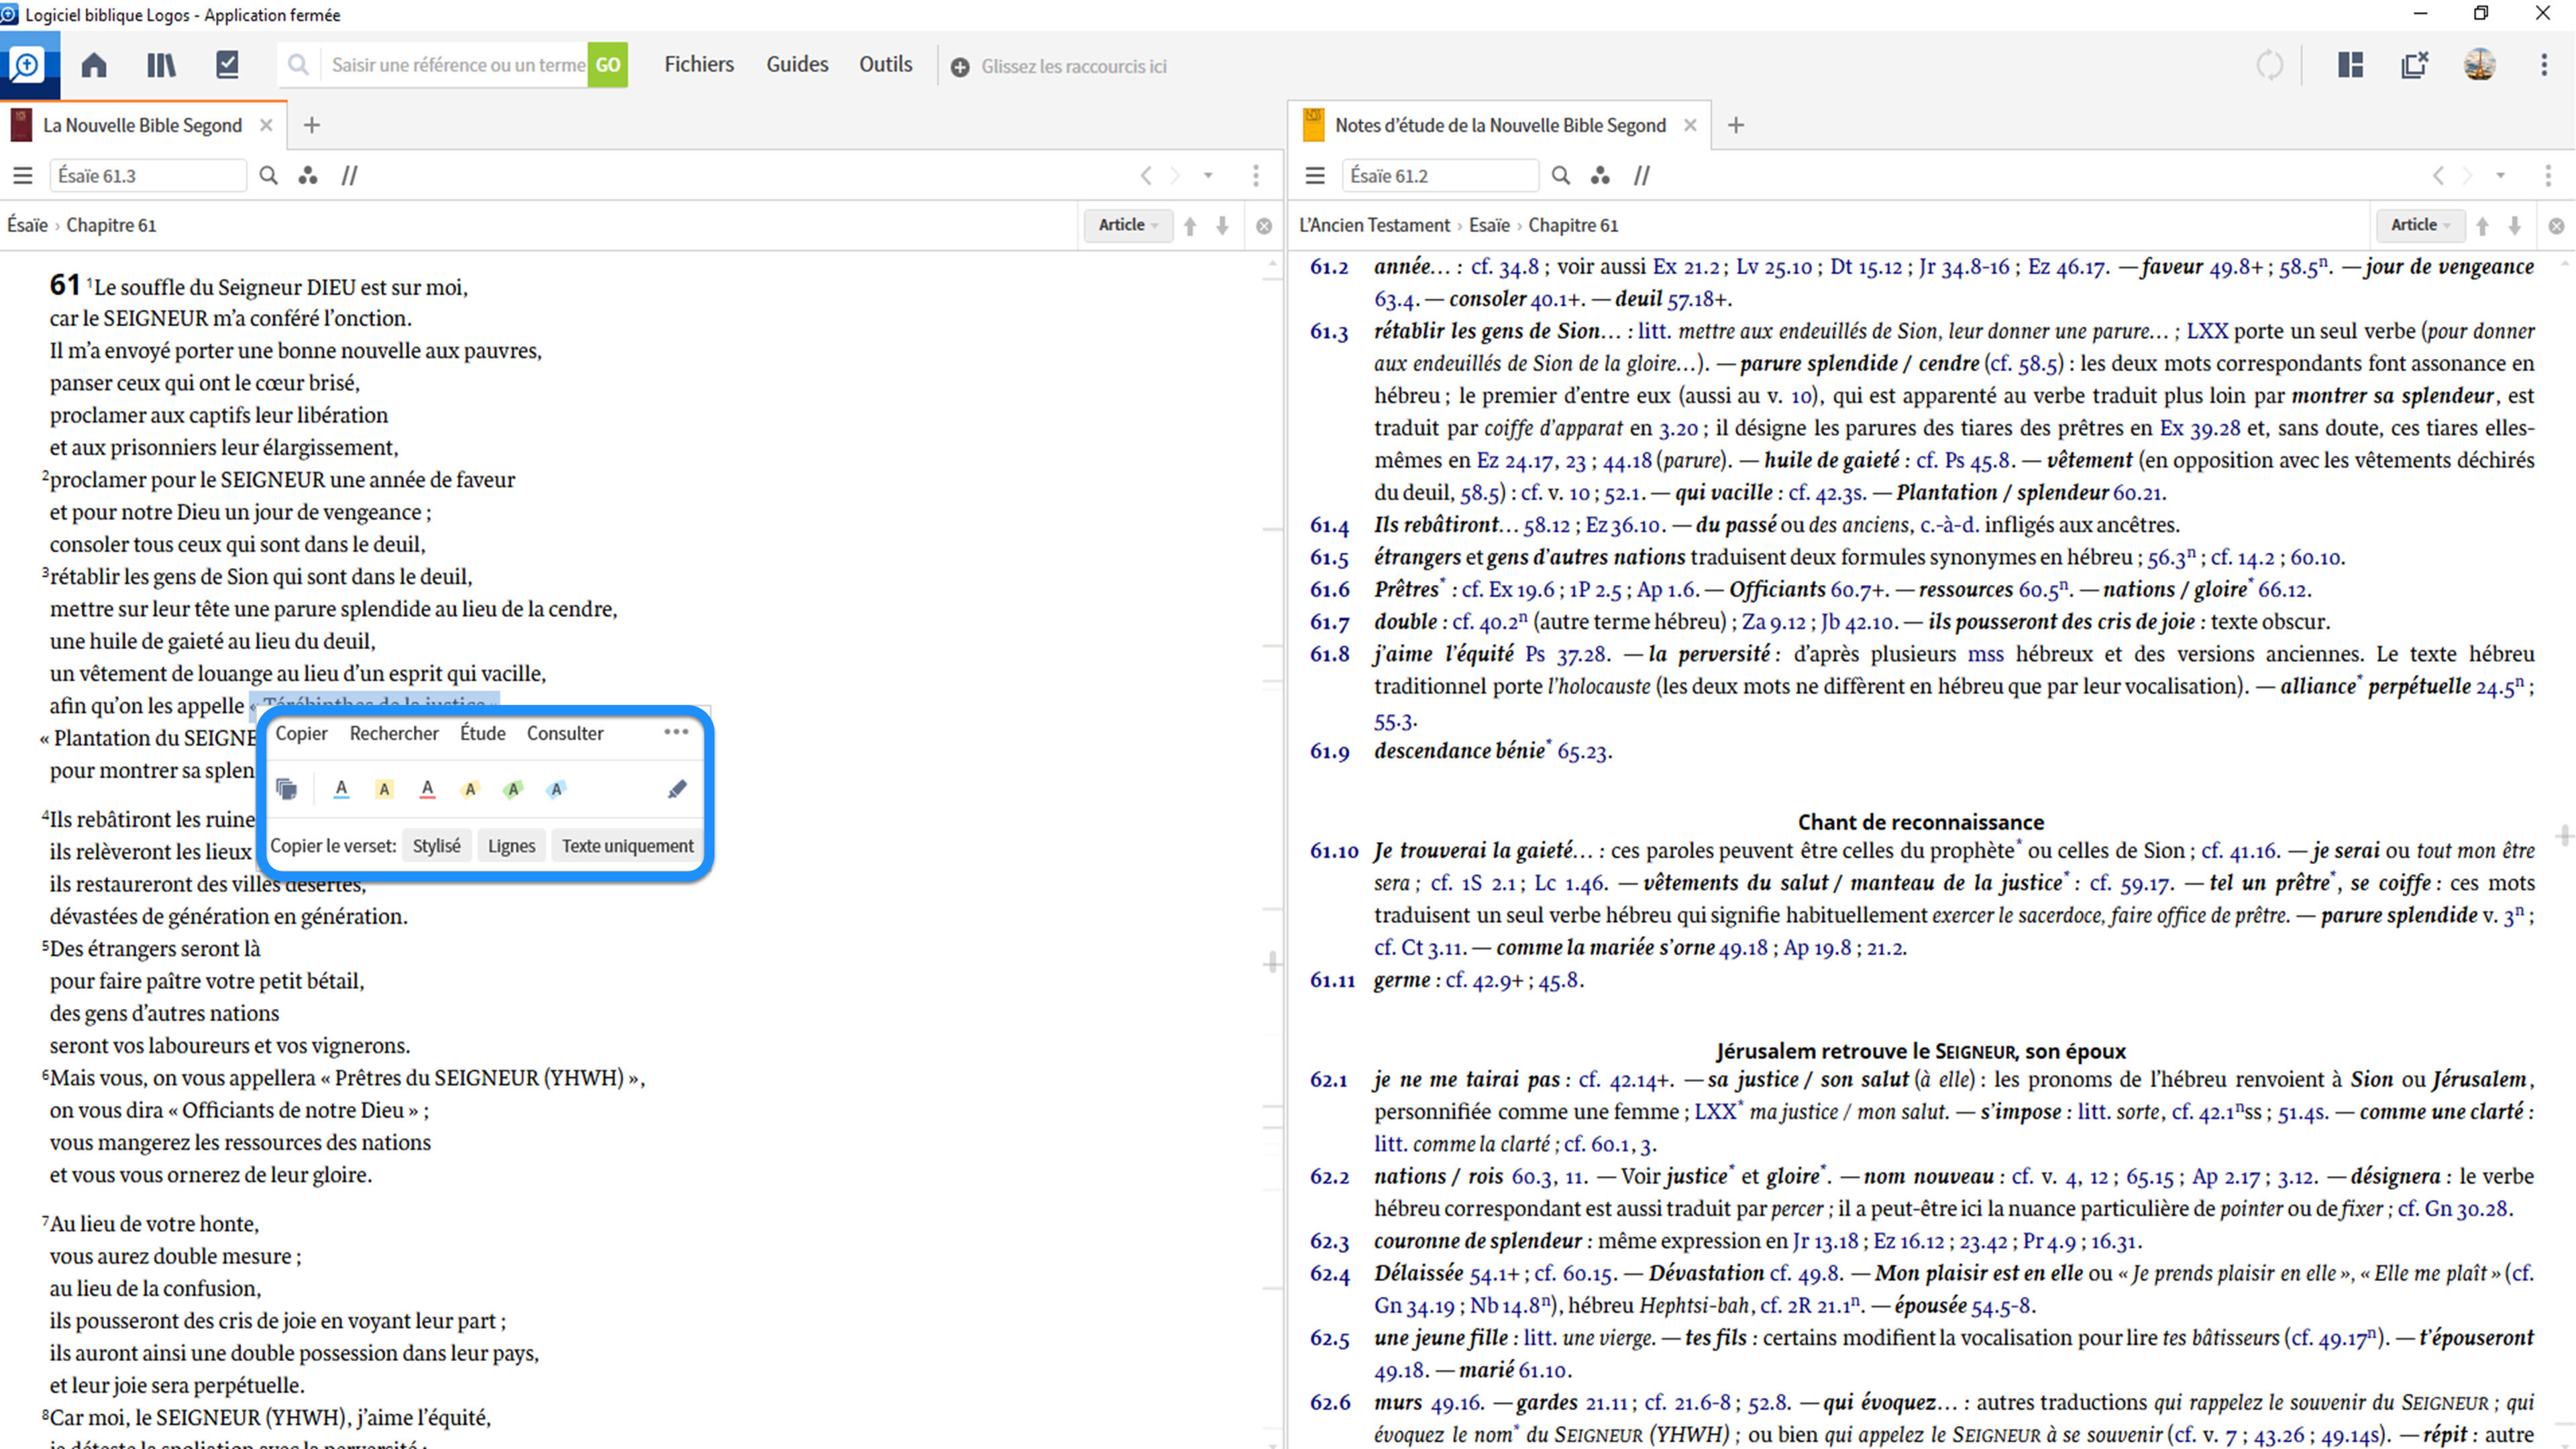
Task: Go to previous article in notes panel
Action: (2482, 226)
